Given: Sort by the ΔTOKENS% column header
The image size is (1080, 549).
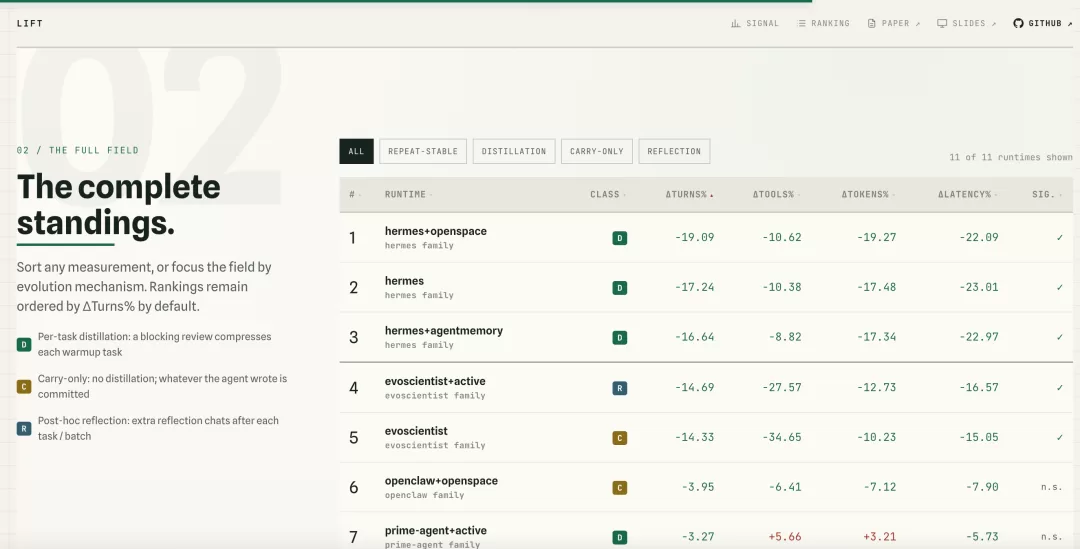Looking at the screenshot, I should pyautogui.click(x=869, y=195).
